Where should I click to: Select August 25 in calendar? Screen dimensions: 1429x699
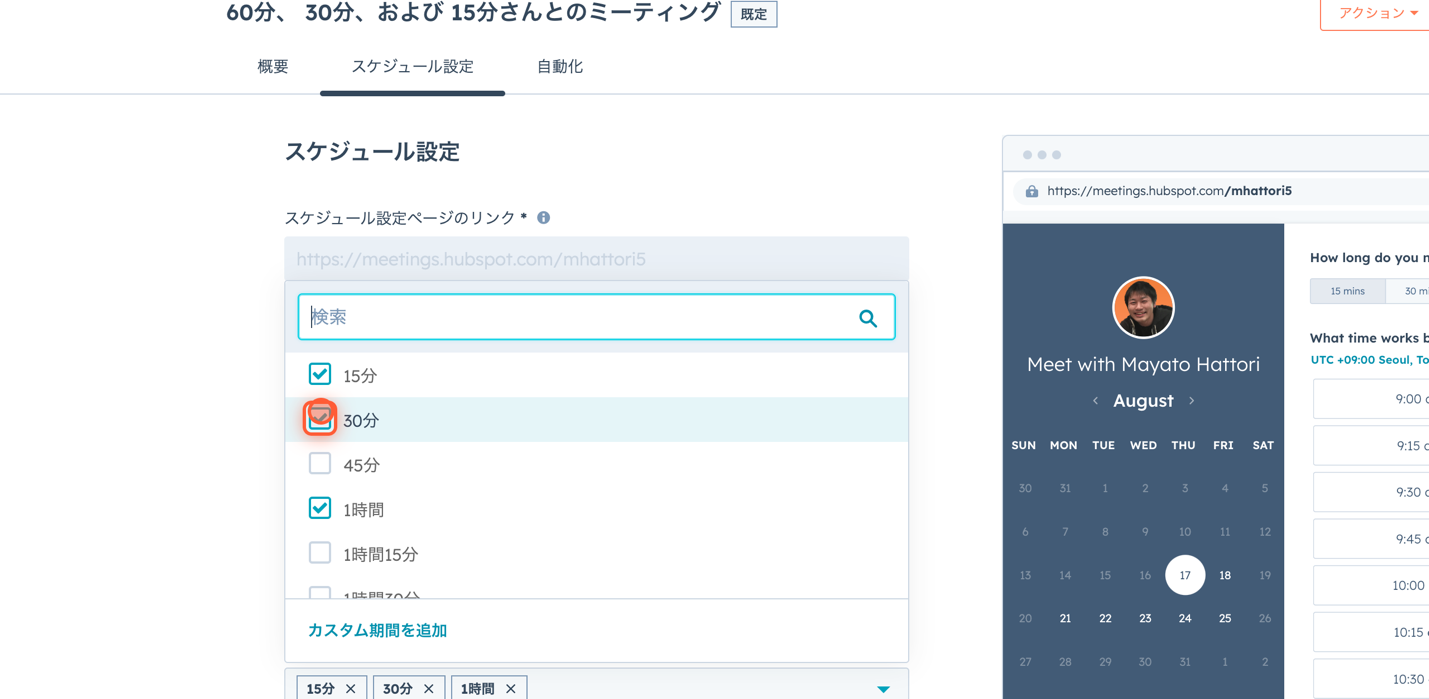coord(1225,619)
